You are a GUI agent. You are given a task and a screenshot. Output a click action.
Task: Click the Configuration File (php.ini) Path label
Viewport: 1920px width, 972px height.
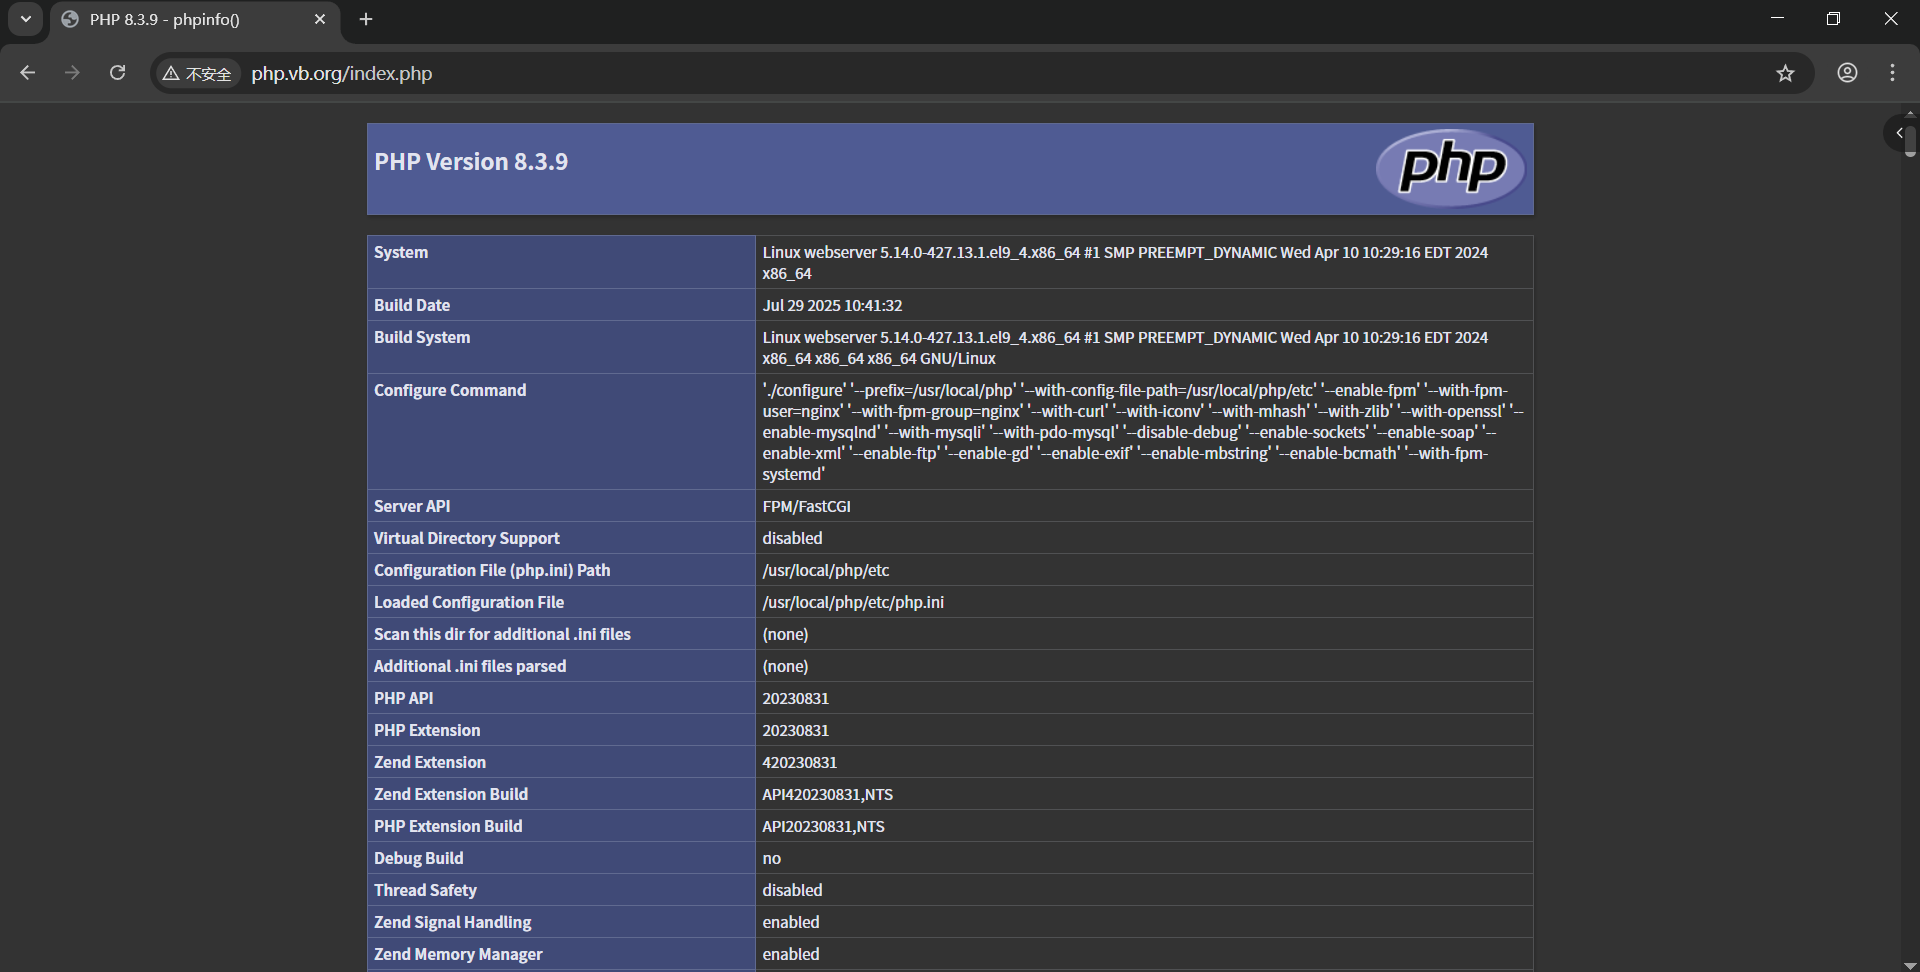coord(492,571)
